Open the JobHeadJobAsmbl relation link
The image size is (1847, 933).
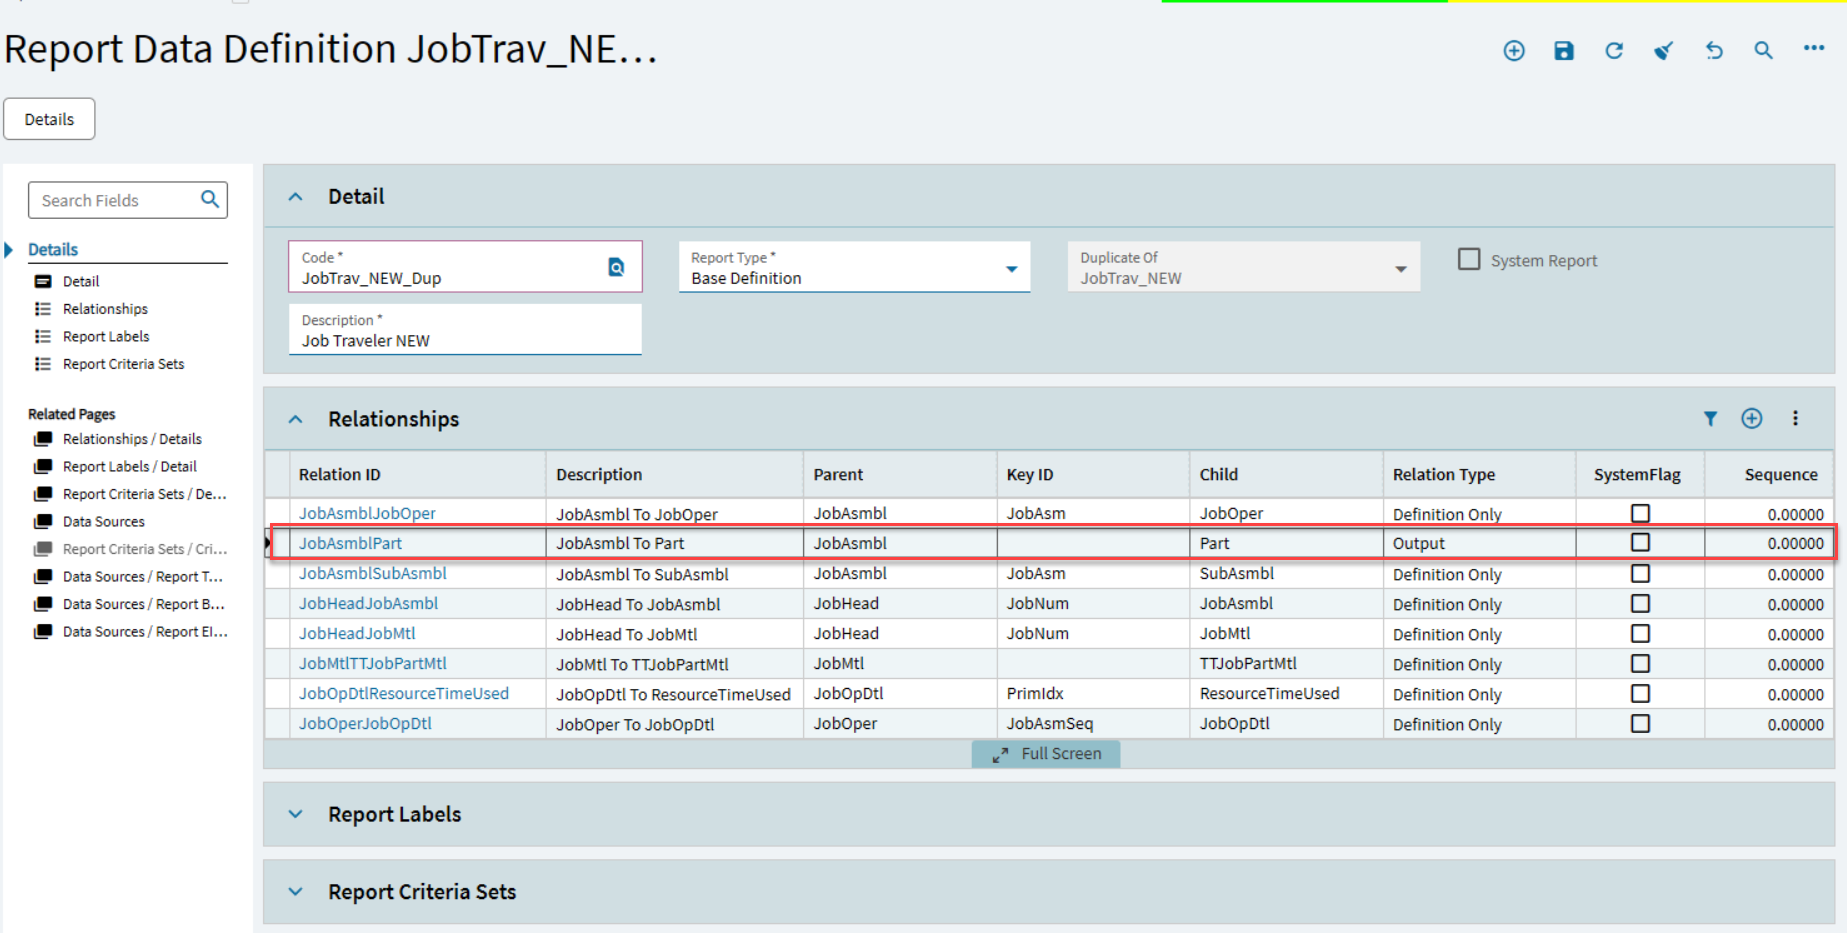coord(368,604)
